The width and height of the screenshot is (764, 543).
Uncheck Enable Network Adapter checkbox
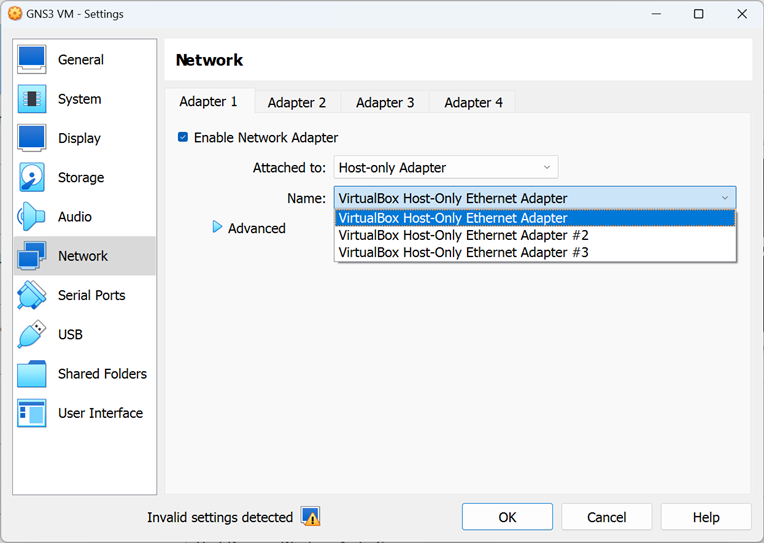pyautogui.click(x=183, y=137)
